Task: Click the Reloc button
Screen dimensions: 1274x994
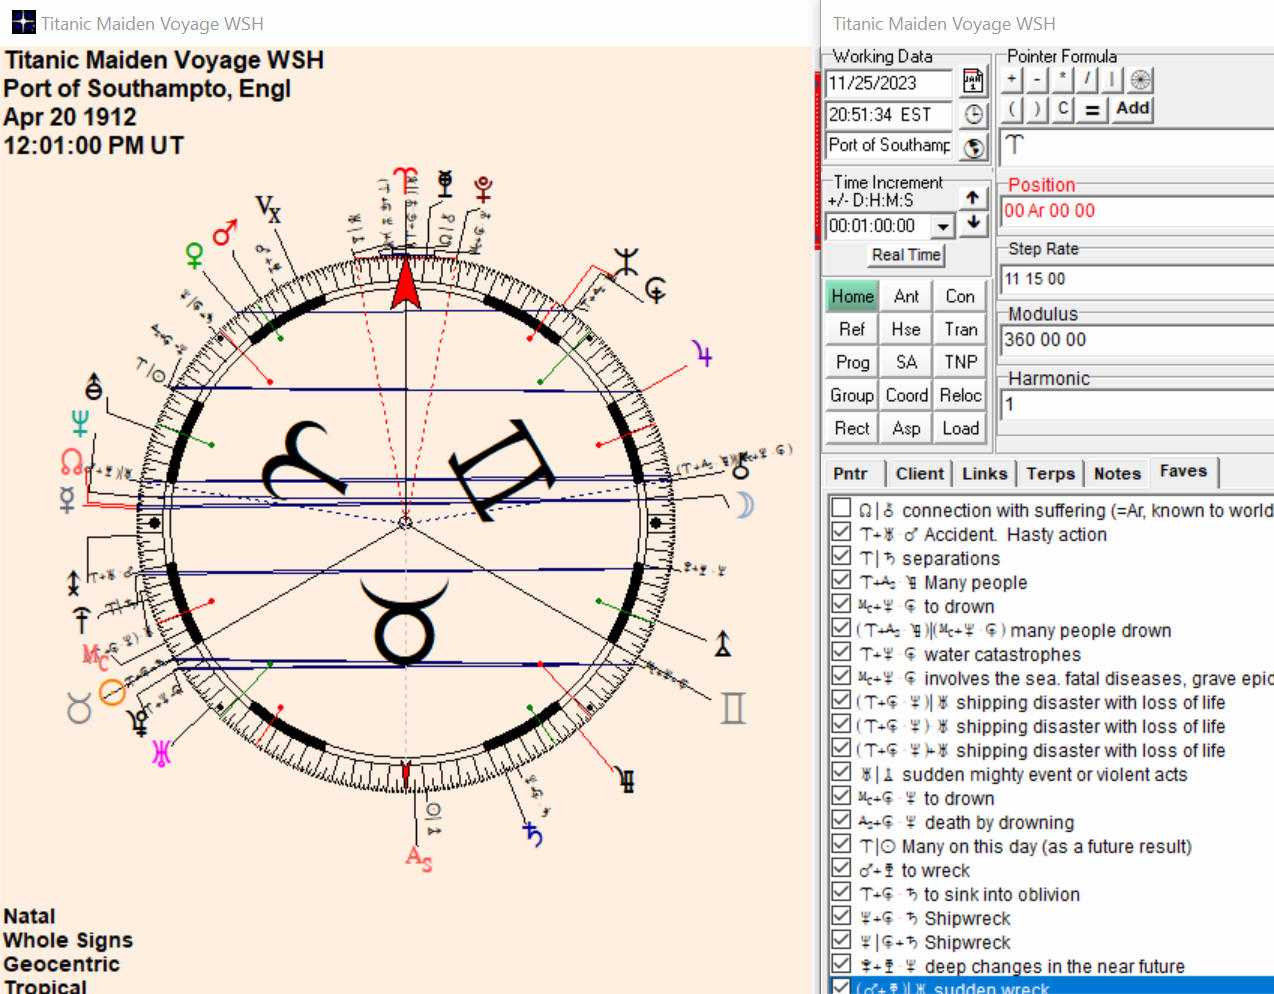Action: click(x=961, y=395)
